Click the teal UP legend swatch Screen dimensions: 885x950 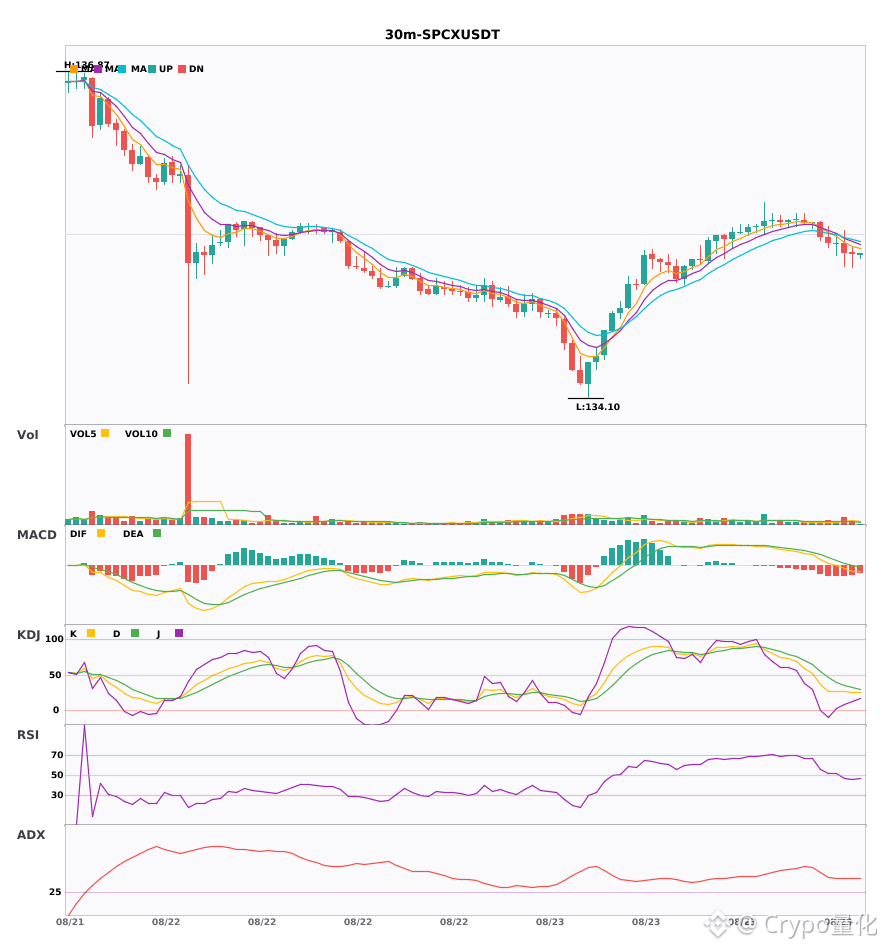(152, 69)
